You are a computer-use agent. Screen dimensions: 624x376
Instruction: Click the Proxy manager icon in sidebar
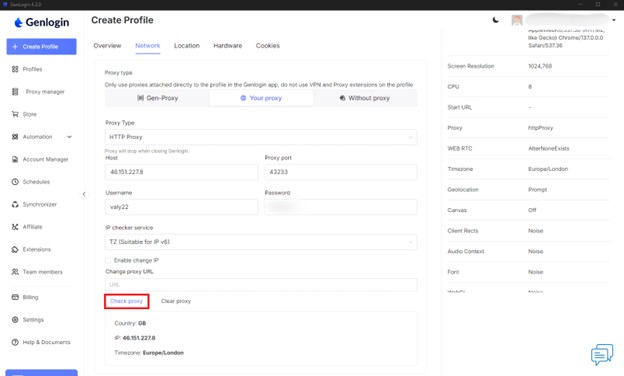click(15, 92)
